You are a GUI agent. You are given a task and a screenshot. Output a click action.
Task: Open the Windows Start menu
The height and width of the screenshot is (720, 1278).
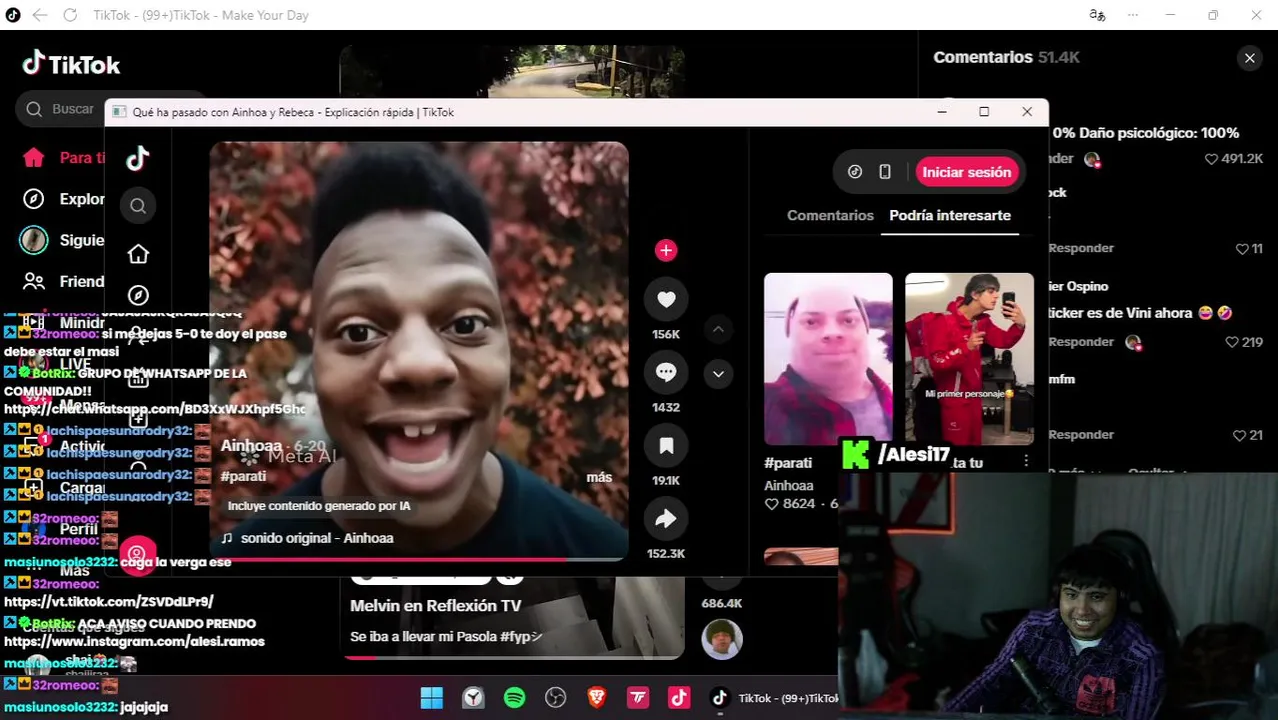(432, 698)
